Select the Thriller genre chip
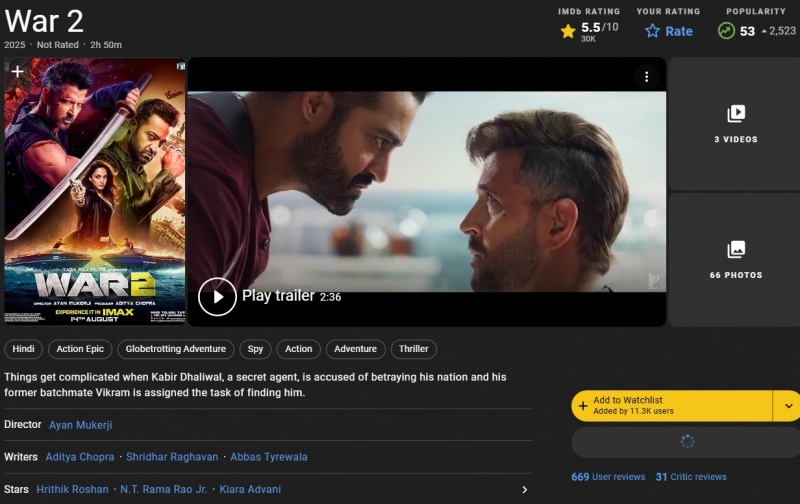Screen dimensions: 800x504 tap(414, 349)
